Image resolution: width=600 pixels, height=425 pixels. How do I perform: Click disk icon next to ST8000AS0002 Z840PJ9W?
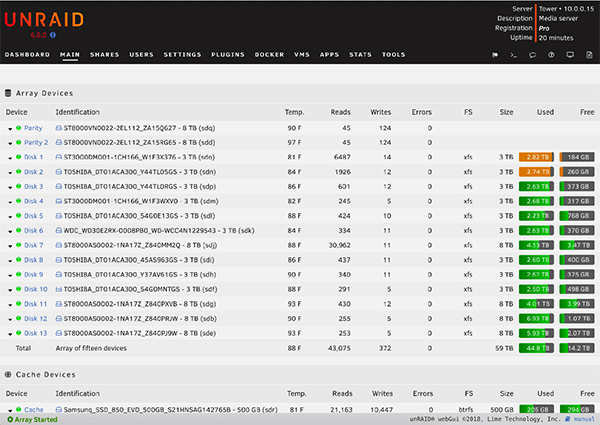click(x=59, y=333)
